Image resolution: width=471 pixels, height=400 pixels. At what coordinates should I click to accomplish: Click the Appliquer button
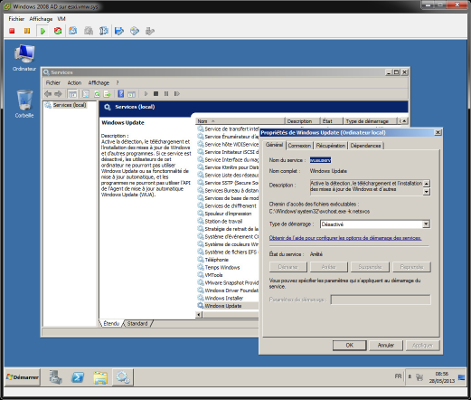click(422, 345)
